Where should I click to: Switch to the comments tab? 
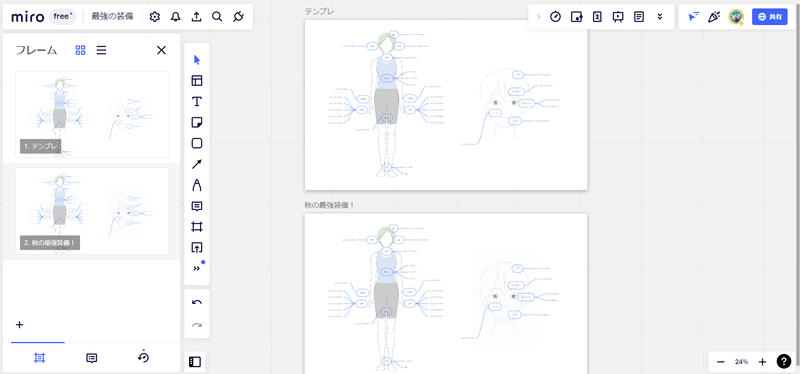pos(91,358)
